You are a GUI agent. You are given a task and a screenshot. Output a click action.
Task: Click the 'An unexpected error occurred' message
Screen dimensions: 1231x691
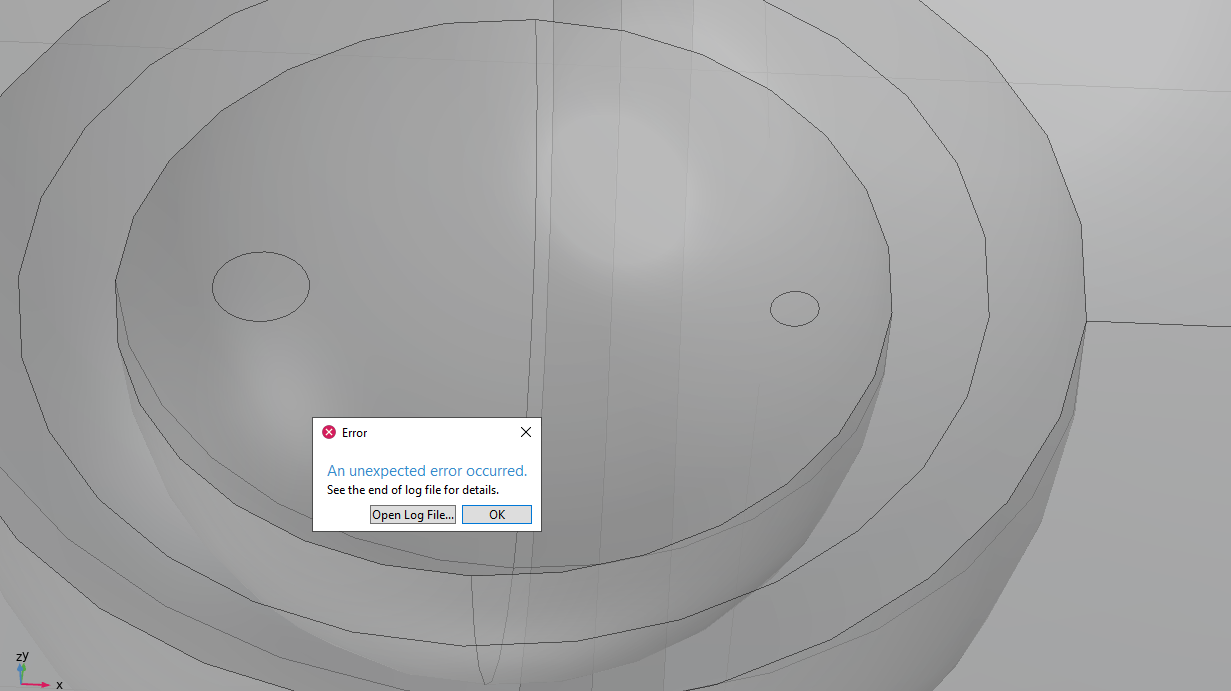click(x=427, y=471)
